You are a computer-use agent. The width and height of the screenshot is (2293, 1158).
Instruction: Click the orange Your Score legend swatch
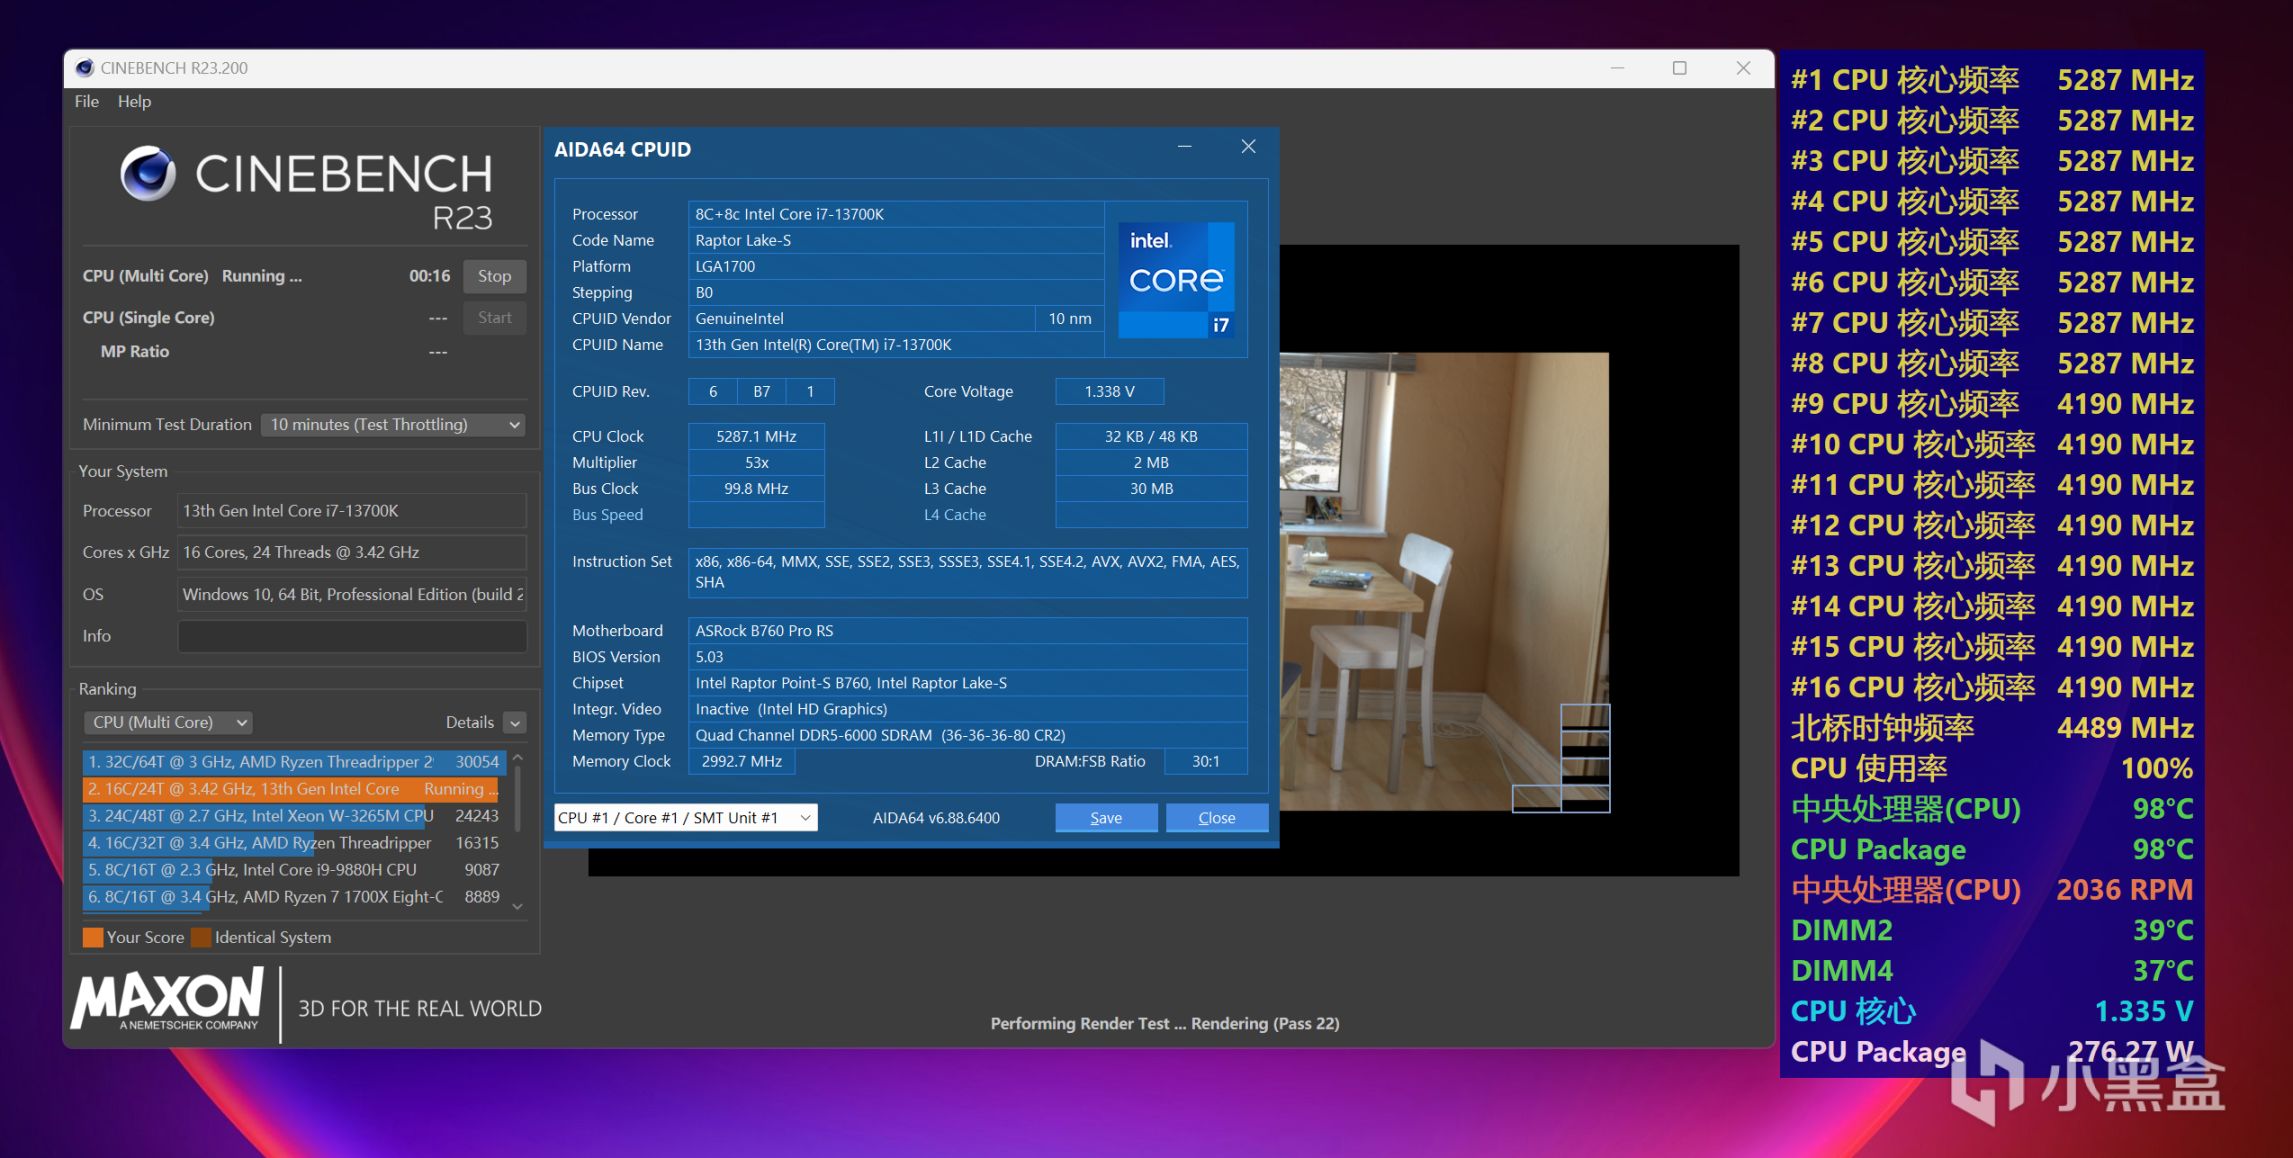(x=93, y=937)
